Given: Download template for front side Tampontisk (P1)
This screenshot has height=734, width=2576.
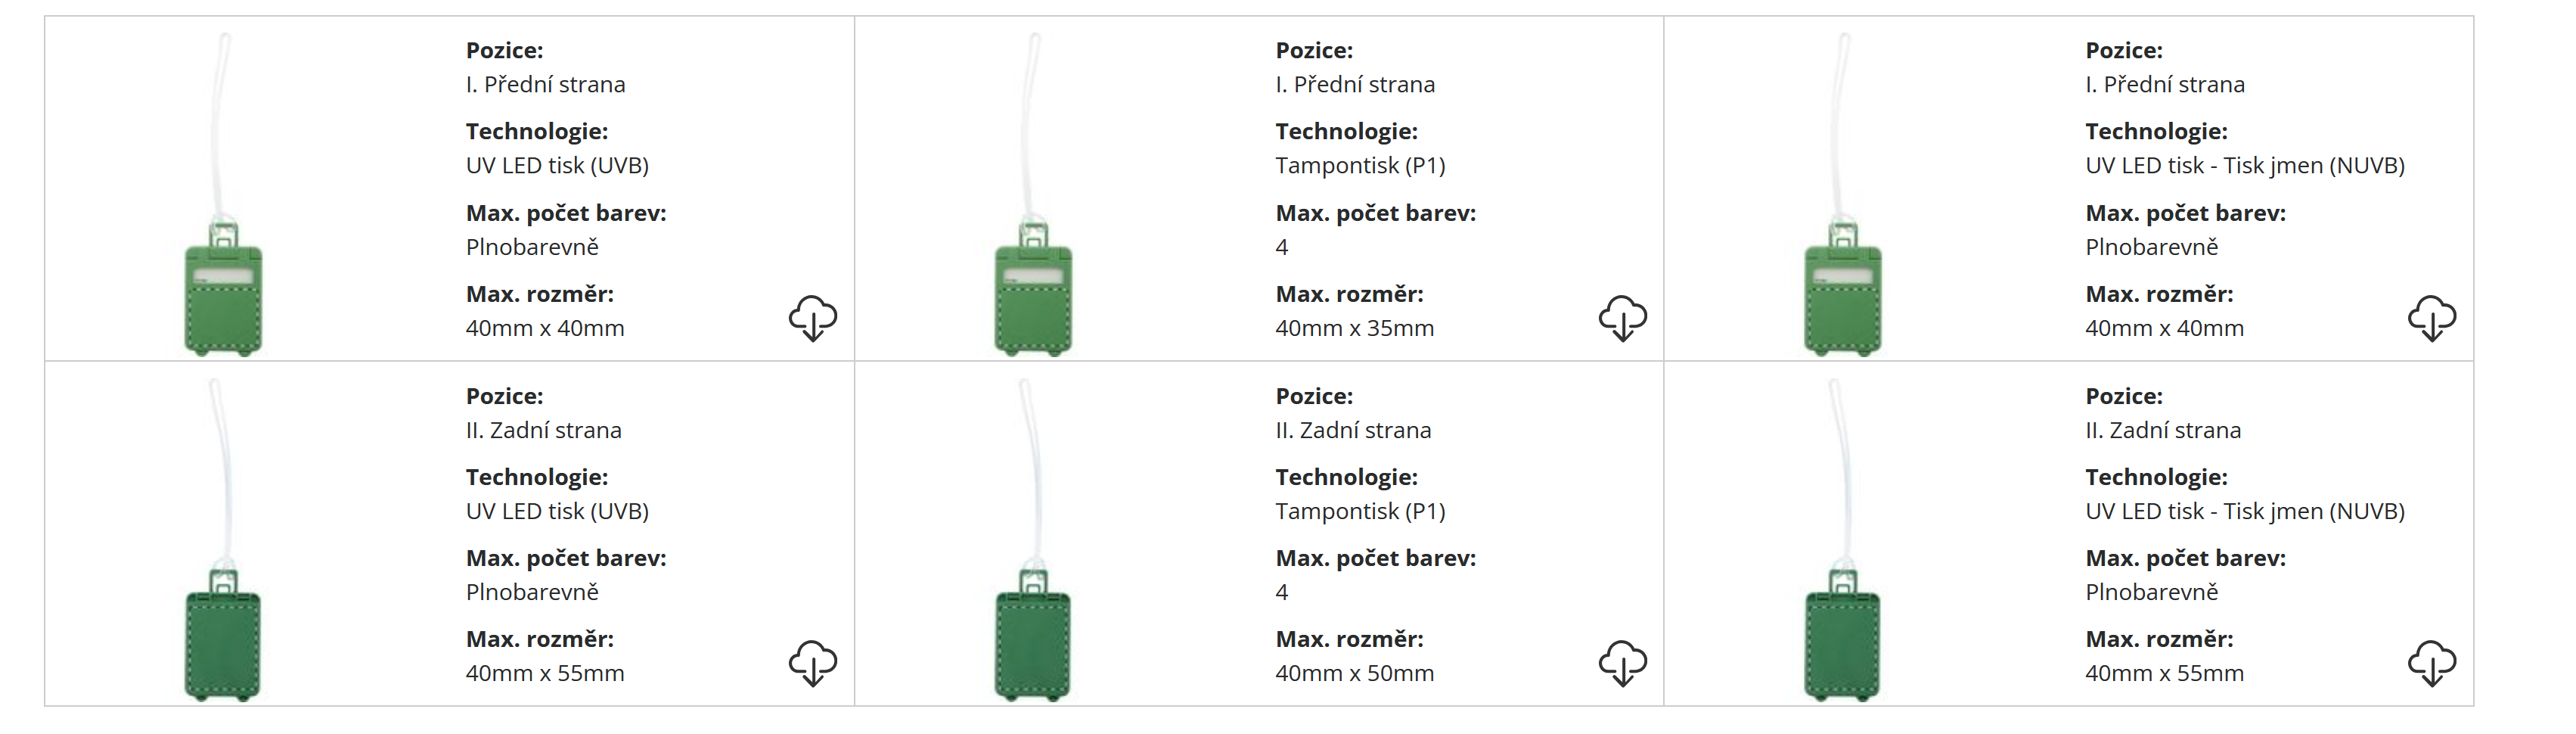Looking at the screenshot, I should click(x=1622, y=318).
